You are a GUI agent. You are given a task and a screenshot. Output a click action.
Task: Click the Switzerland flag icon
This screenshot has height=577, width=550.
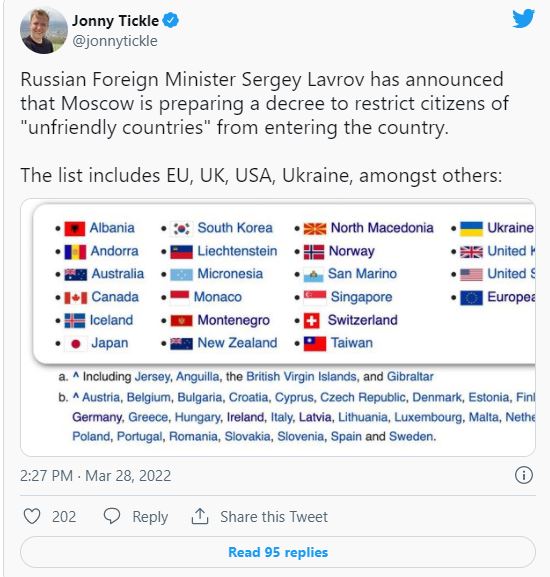click(312, 321)
